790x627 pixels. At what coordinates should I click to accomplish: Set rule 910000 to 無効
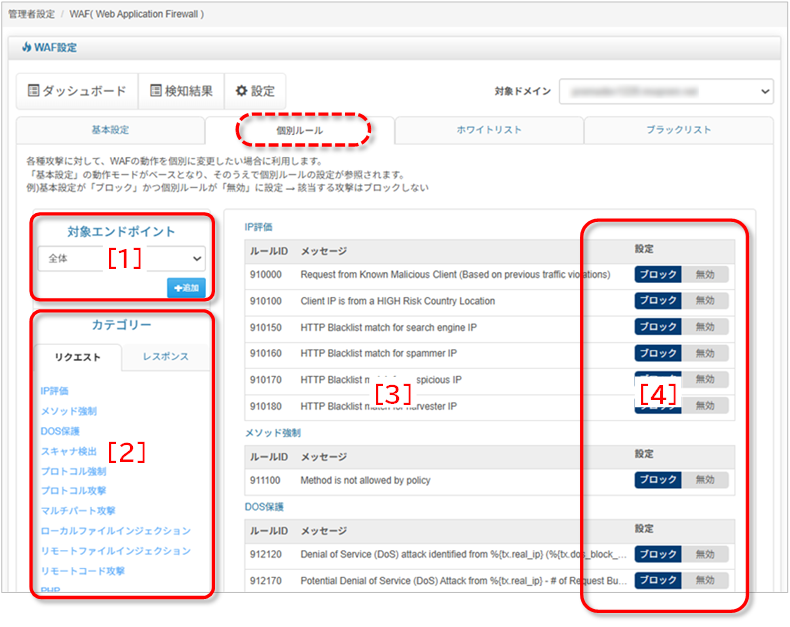tap(705, 275)
